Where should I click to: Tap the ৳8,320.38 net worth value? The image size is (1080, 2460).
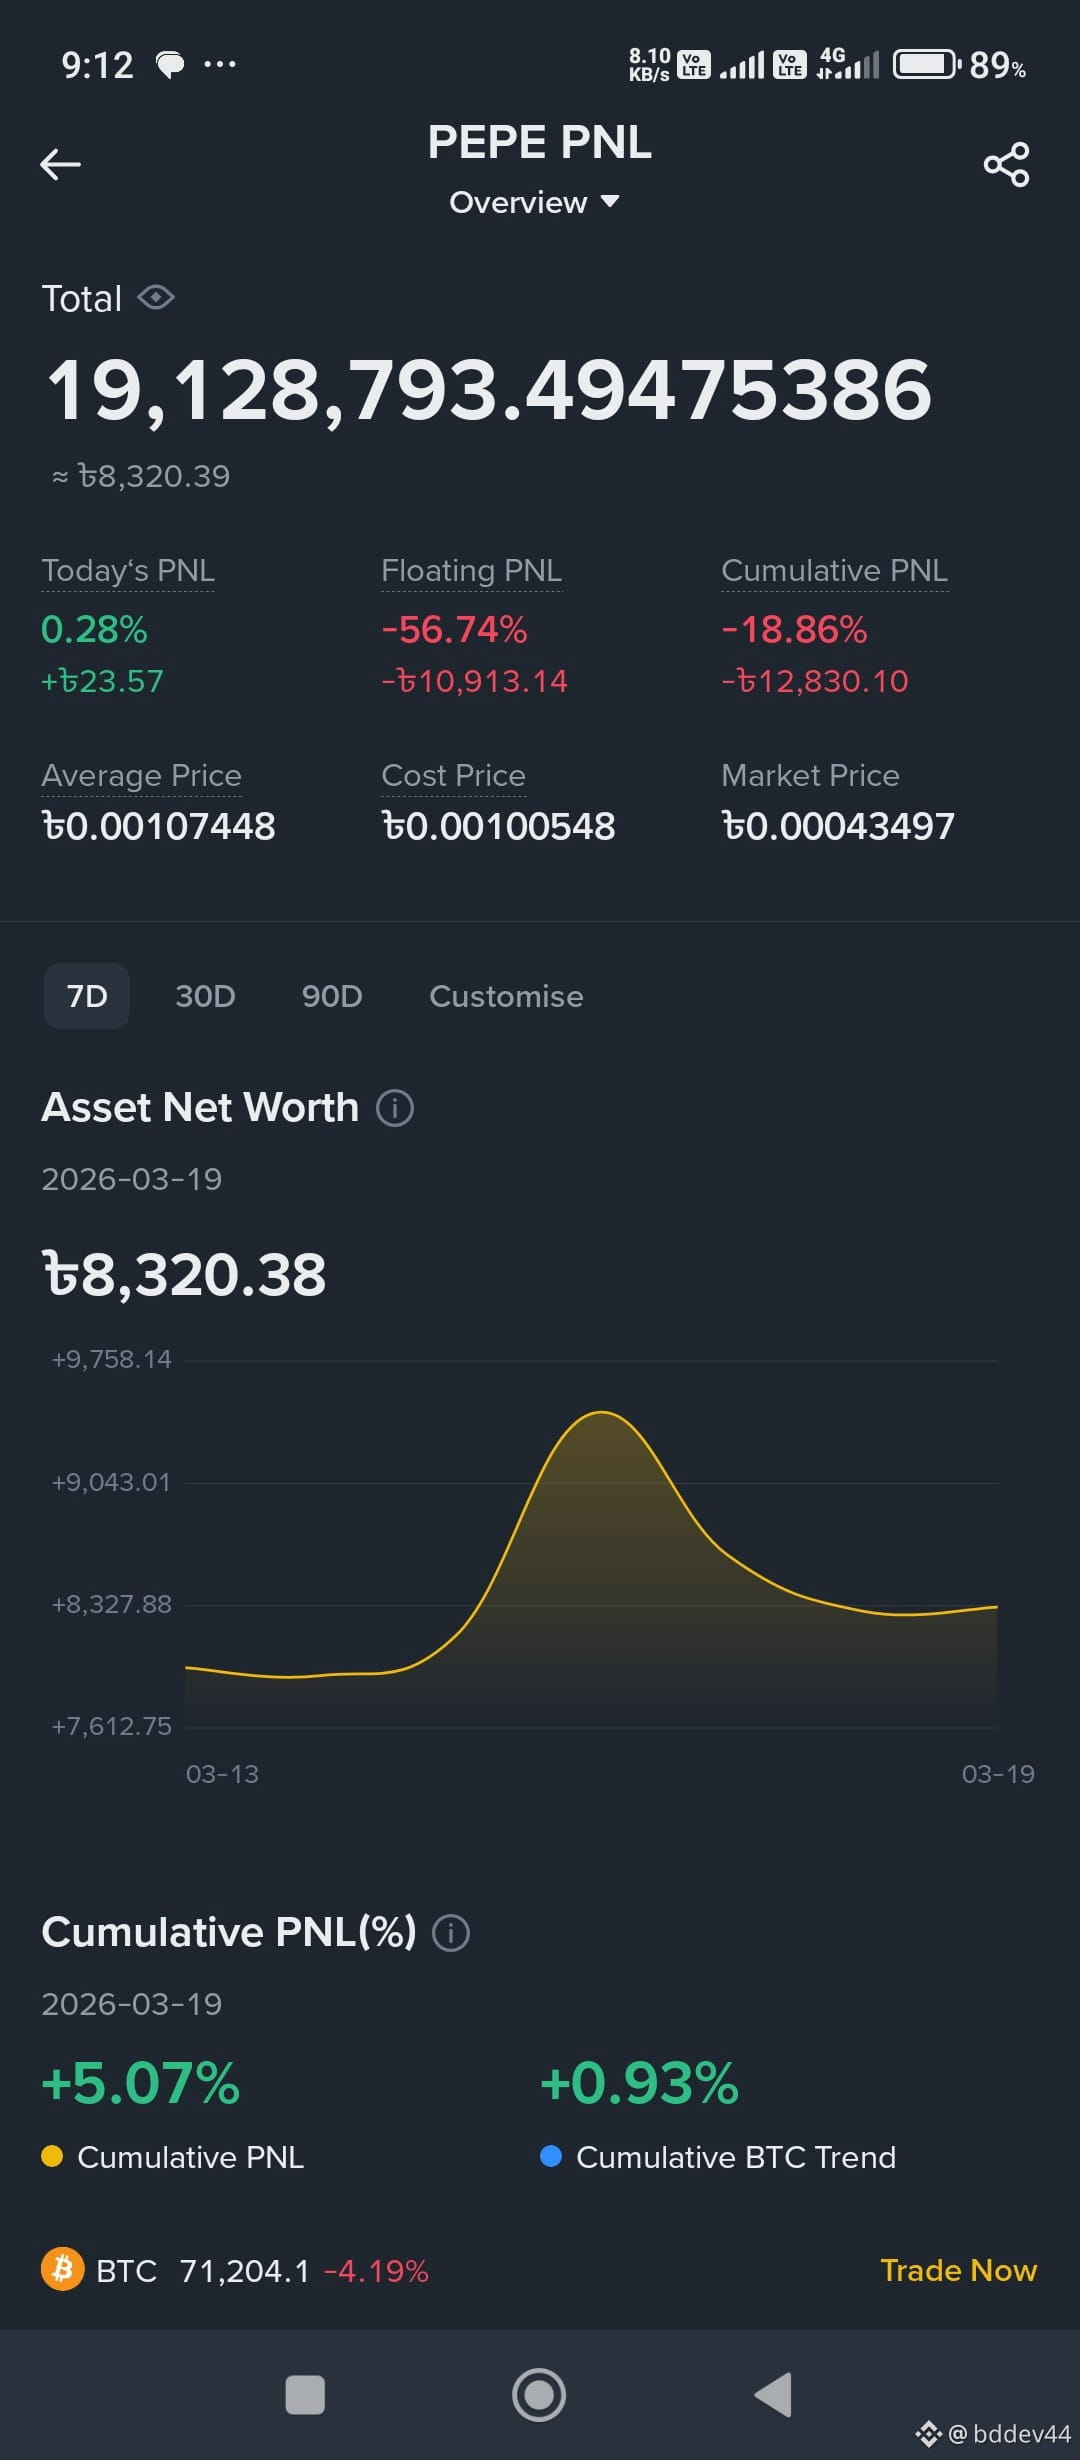(x=184, y=1274)
